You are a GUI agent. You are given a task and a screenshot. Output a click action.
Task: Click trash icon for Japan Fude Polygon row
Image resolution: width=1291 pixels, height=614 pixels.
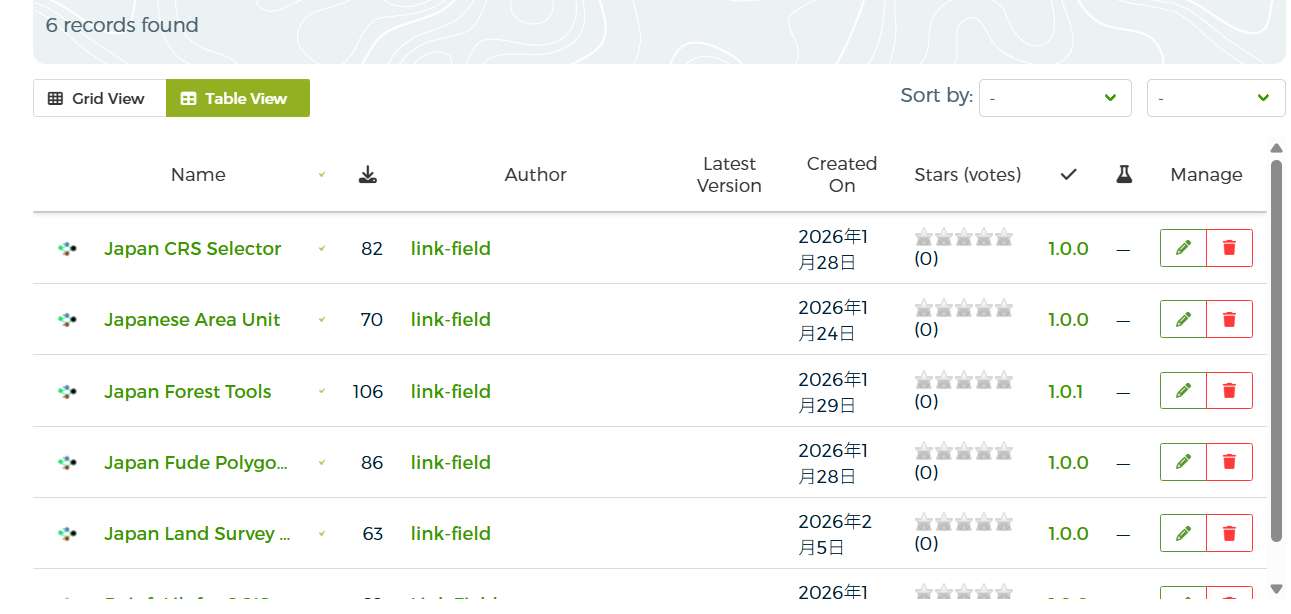pyautogui.click(x=1229, y=462)
